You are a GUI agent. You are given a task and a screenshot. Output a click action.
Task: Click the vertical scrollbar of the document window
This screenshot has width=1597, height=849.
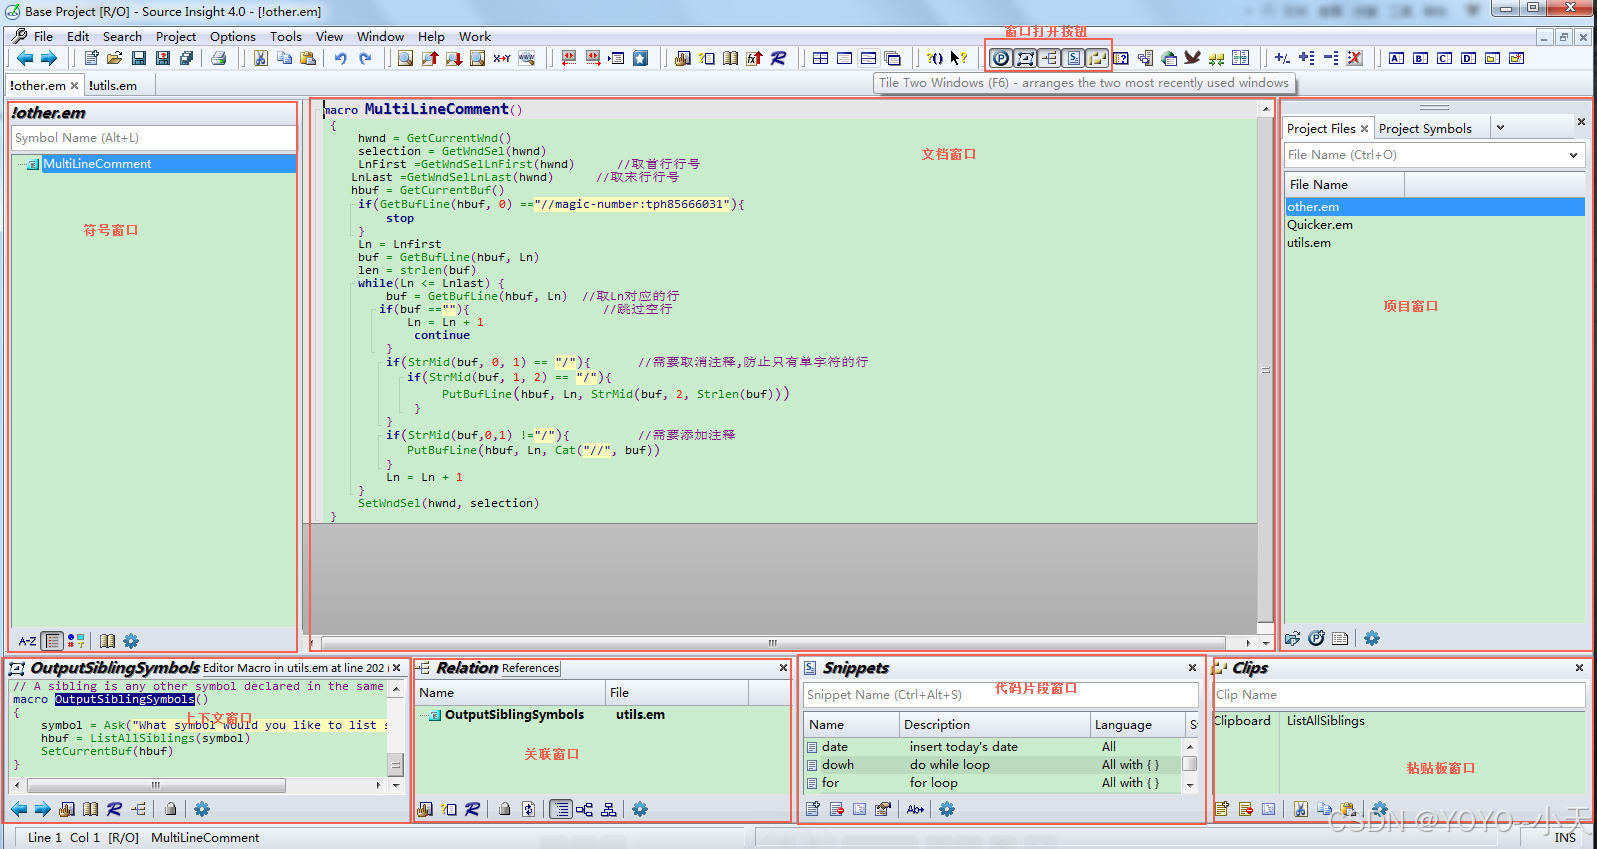1266,370
